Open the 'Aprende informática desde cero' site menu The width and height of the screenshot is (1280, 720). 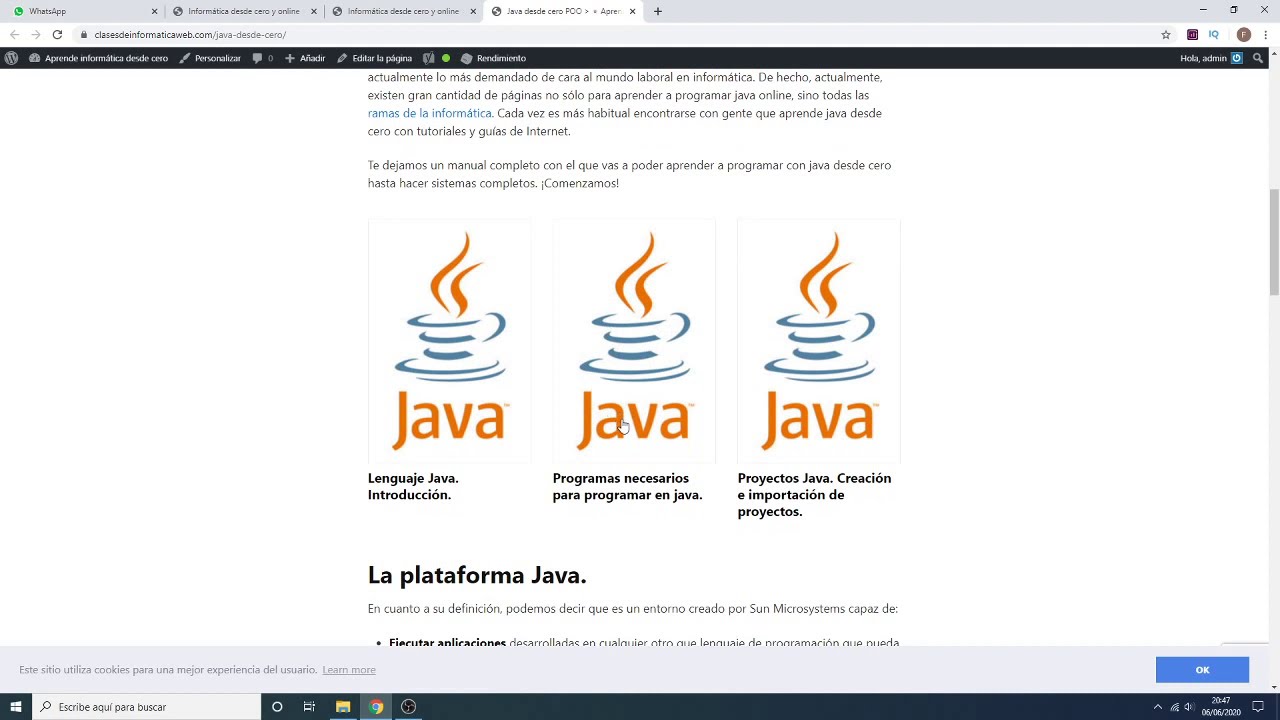[98, 58]
